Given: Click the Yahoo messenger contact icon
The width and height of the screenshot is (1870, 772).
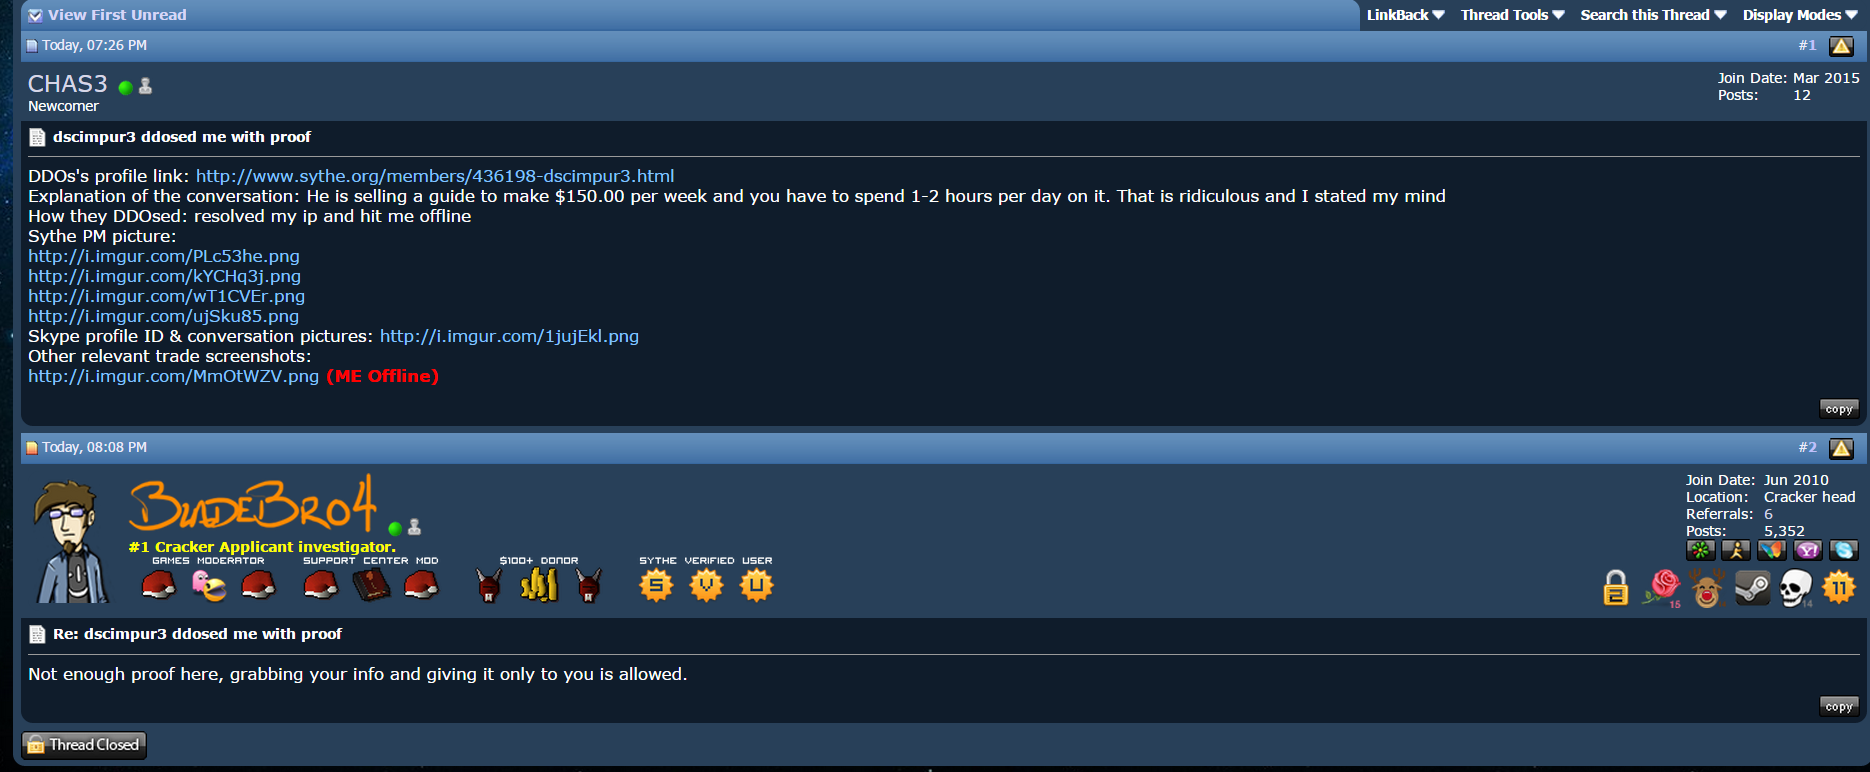Looking at the screenshot, I should 1808,550.
